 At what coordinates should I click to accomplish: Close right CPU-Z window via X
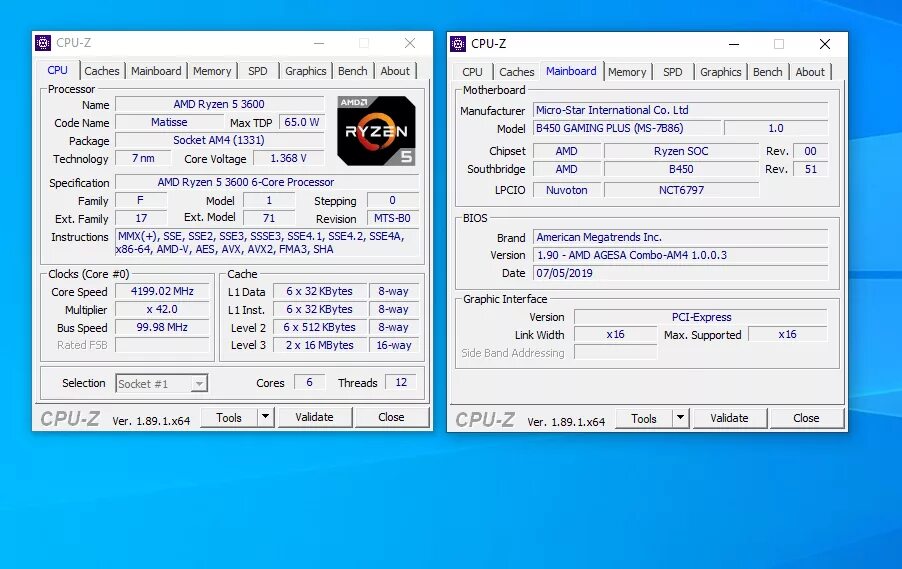click(825, 44)
